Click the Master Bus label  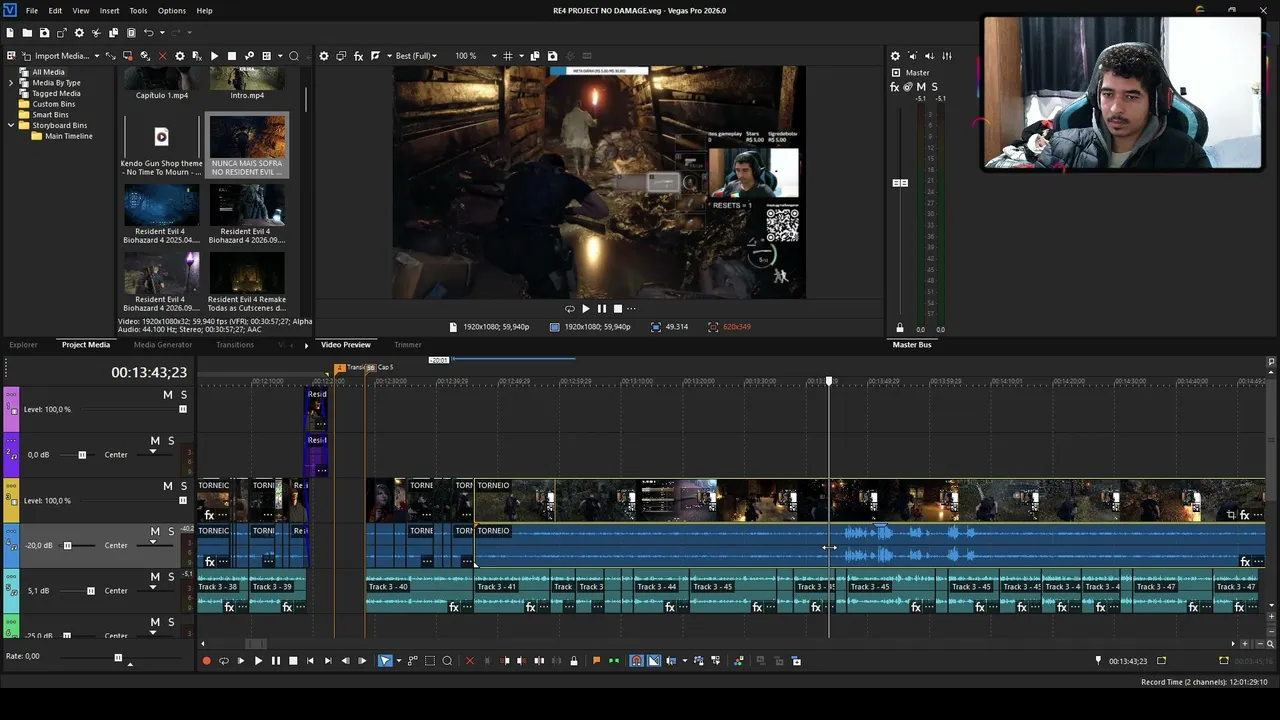point(912,345)
